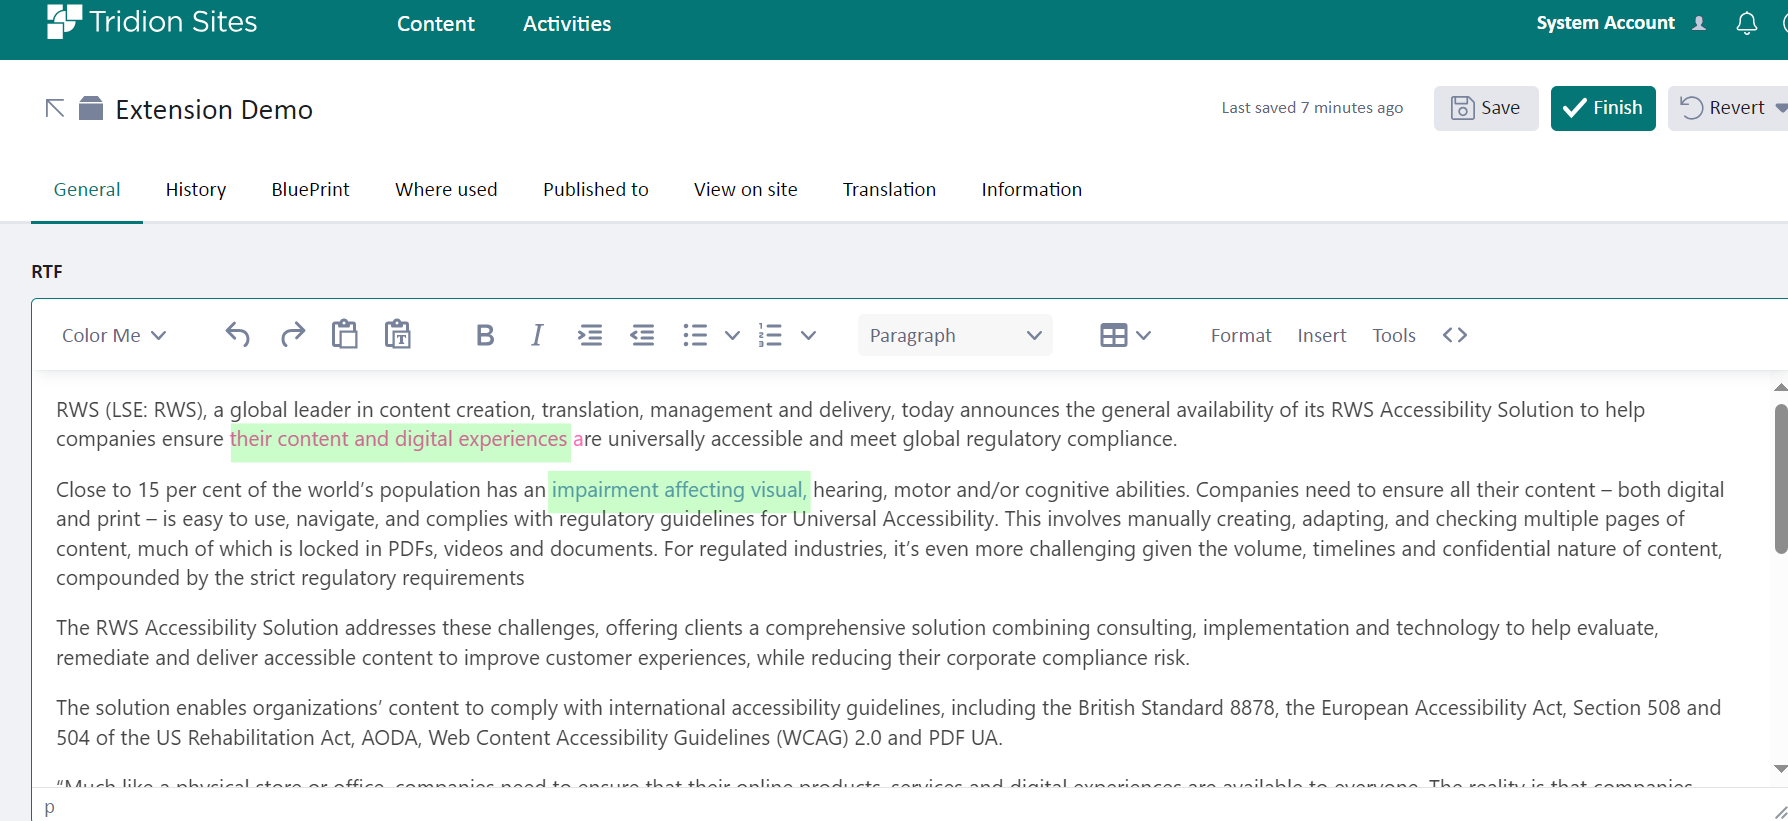1788x821 pixels.
Task: Open the table insert menu
Action: pos(1125,335)
